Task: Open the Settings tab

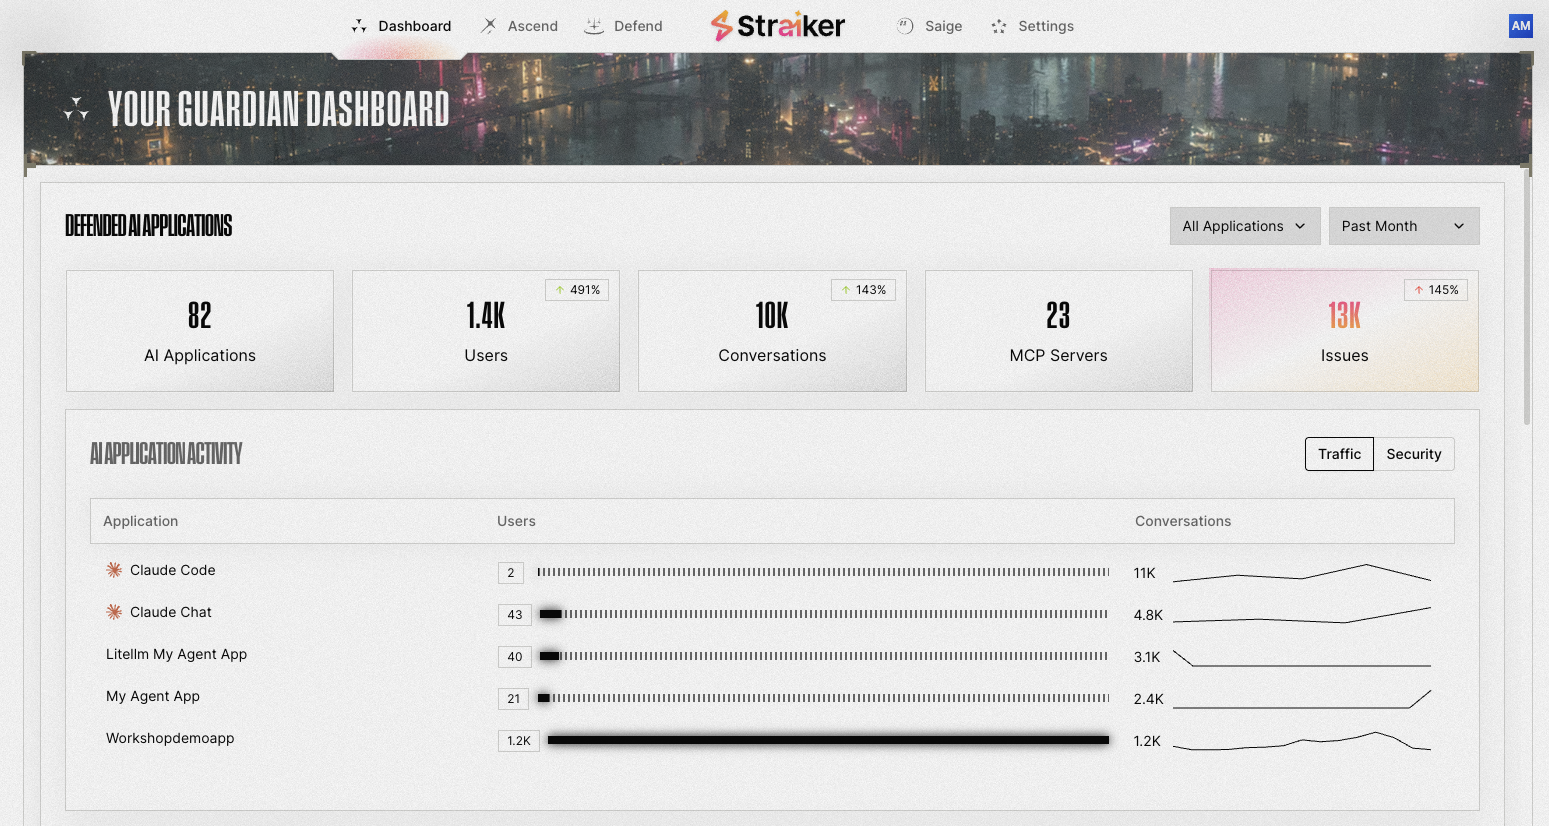Action: click(x=1032, y=26)
